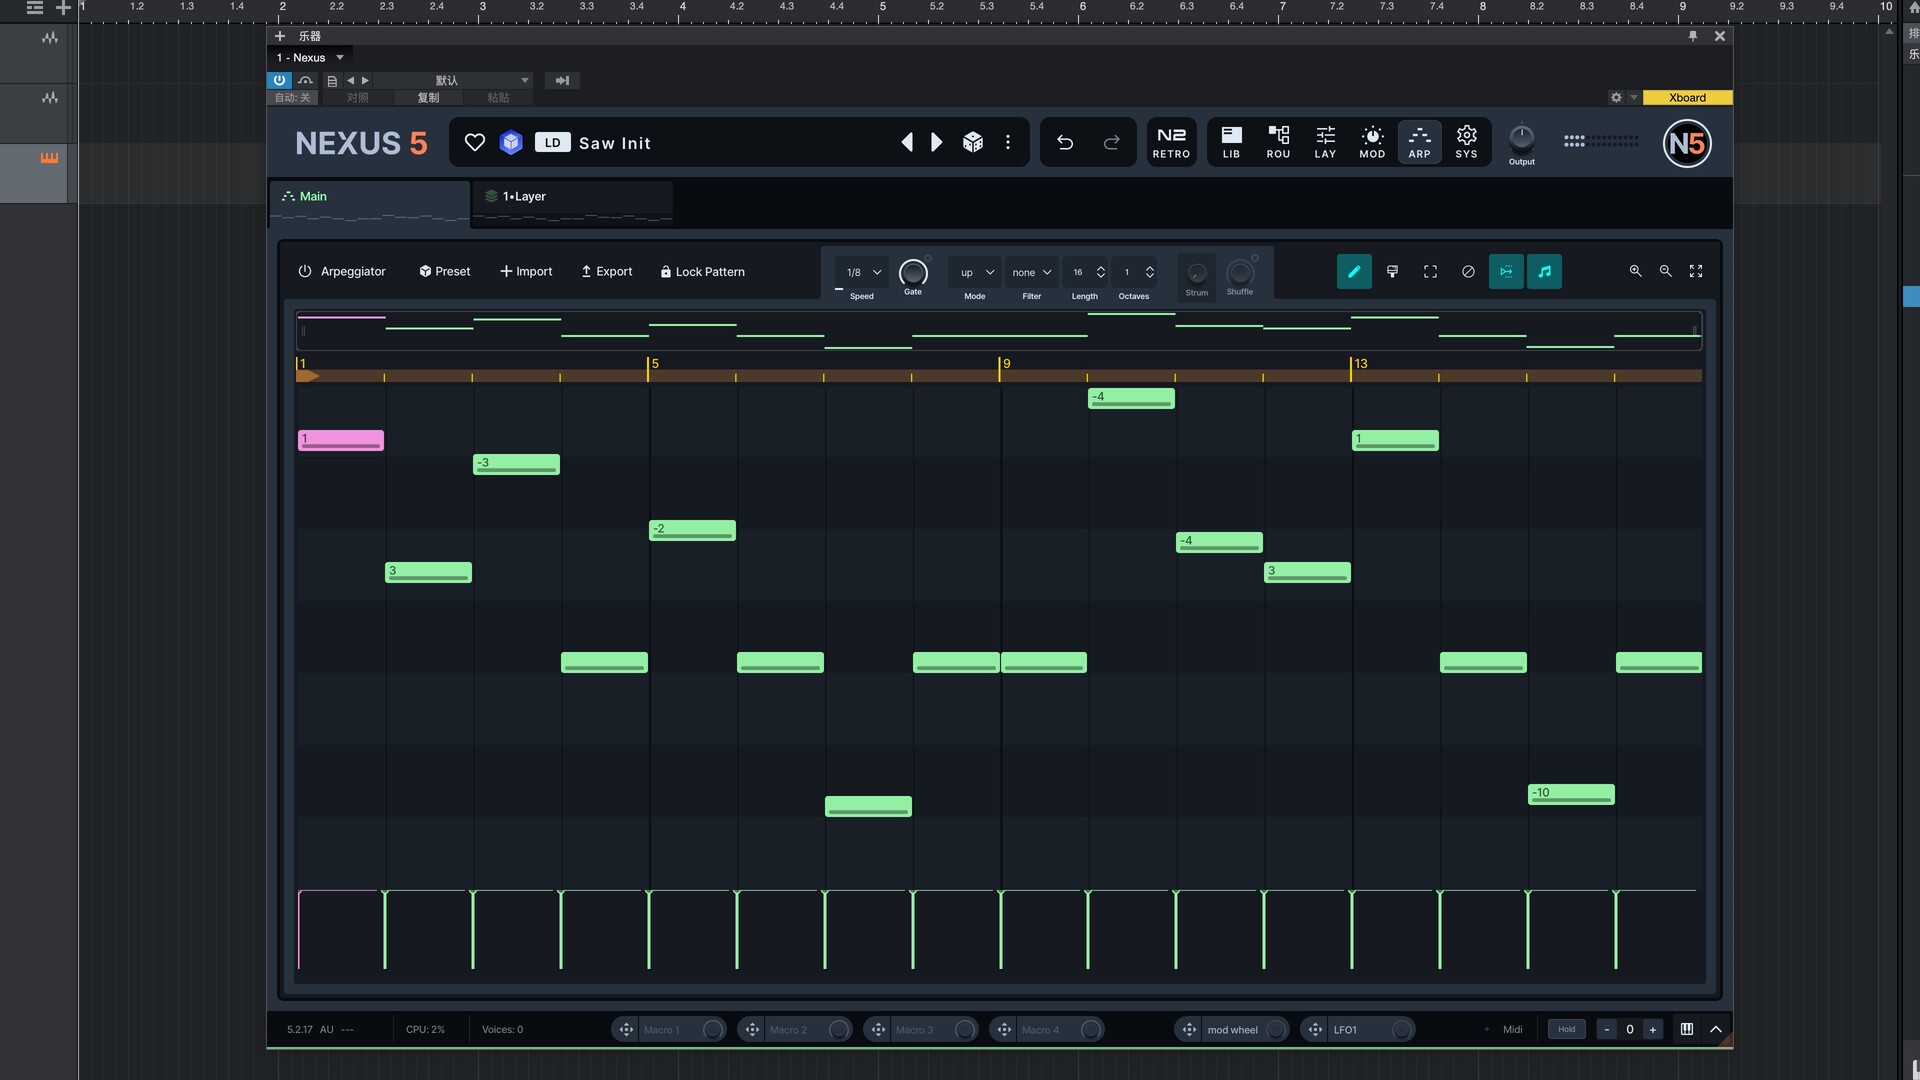Zoom out of the arp grid
1920x1080 pixels.
tap(1665, 271)
